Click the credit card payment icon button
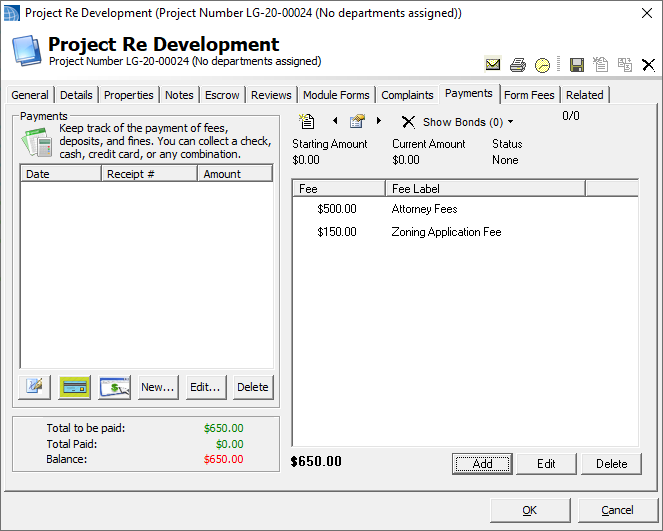Viewport: 663px width, 531px height. 74,387
